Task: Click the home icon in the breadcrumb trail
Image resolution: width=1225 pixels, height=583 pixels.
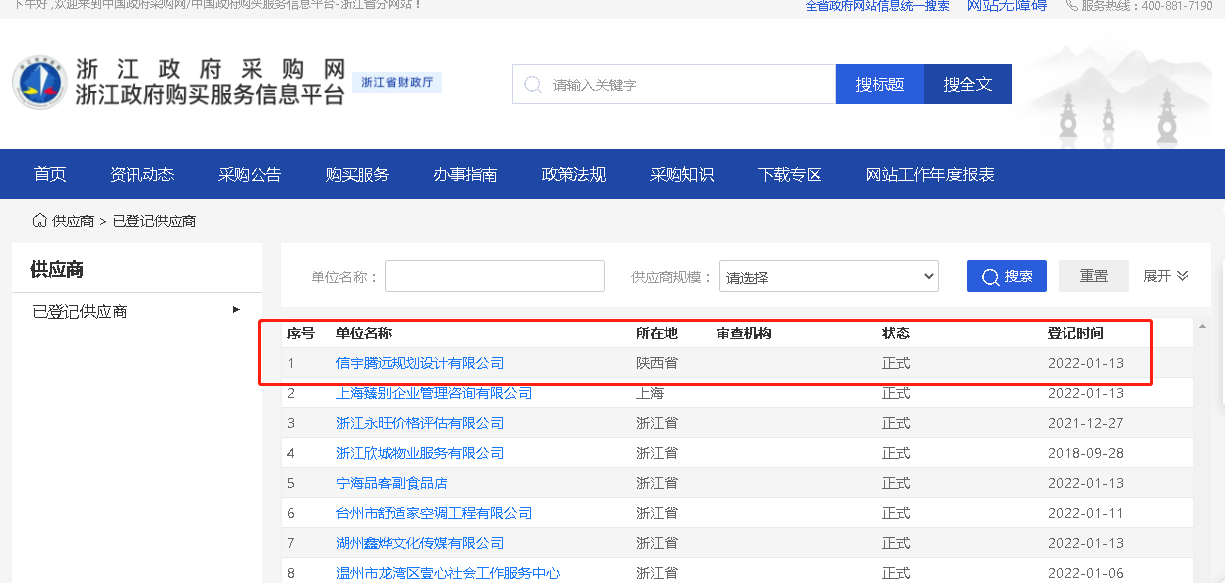Action: tap(37, 220)
